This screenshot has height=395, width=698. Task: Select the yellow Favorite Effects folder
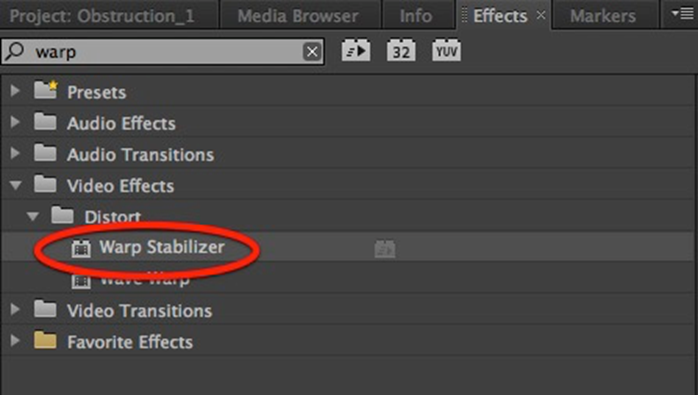click(x=45, y=340)
